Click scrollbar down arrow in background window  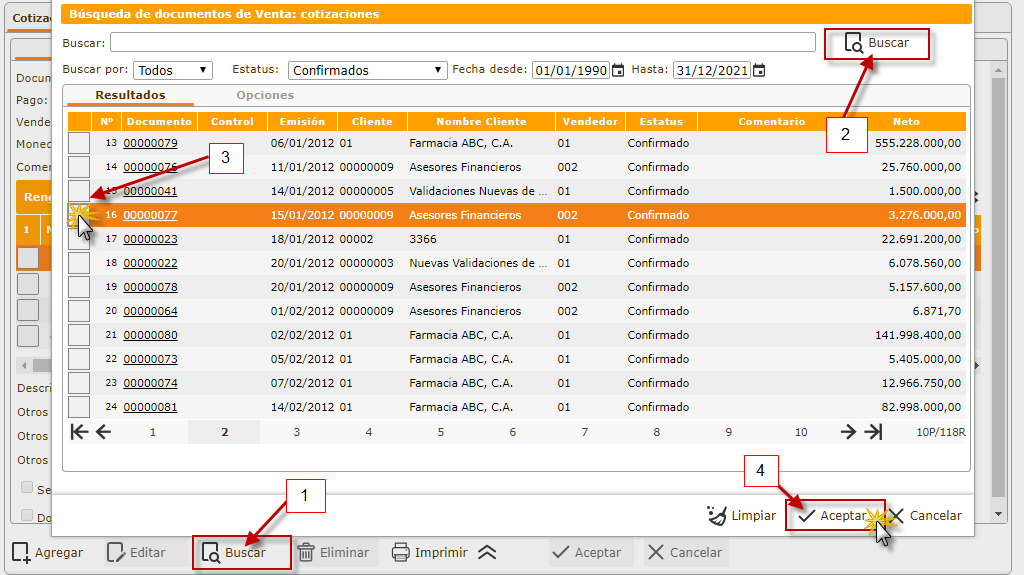click(x=998, y=515)
